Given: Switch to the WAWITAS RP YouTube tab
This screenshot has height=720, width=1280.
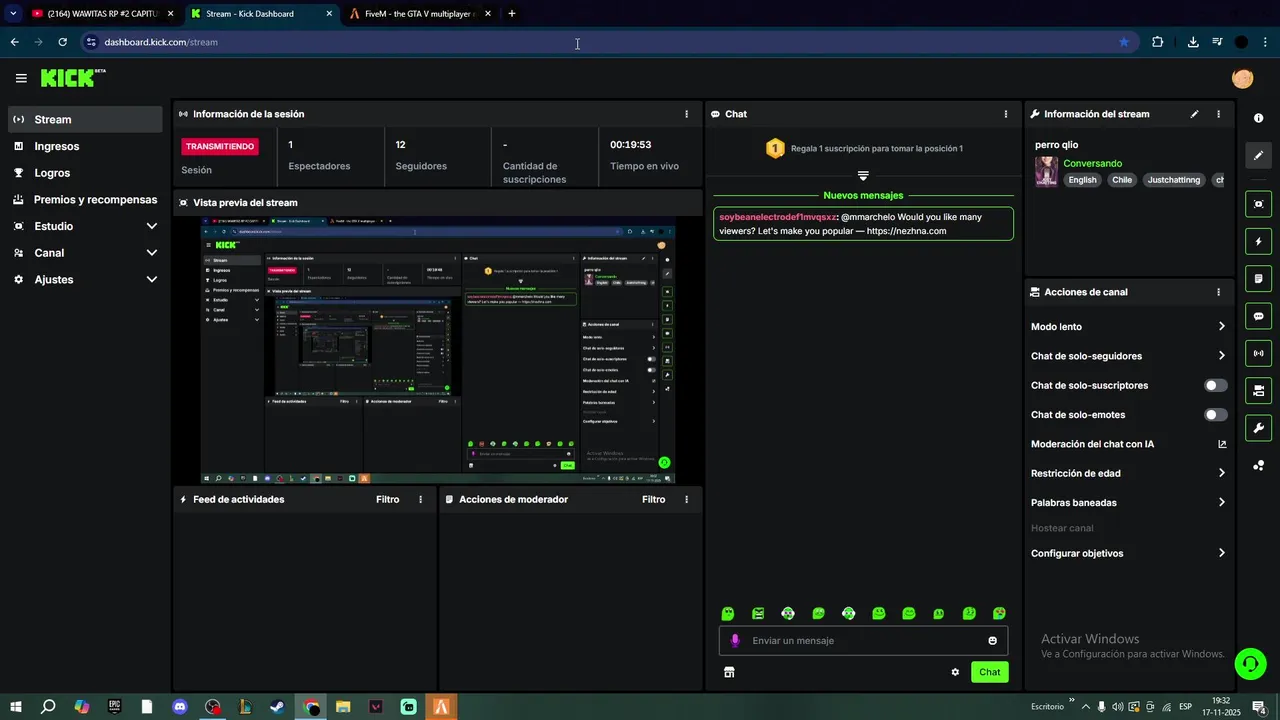Looking at the screenshot, I should 102,14.
